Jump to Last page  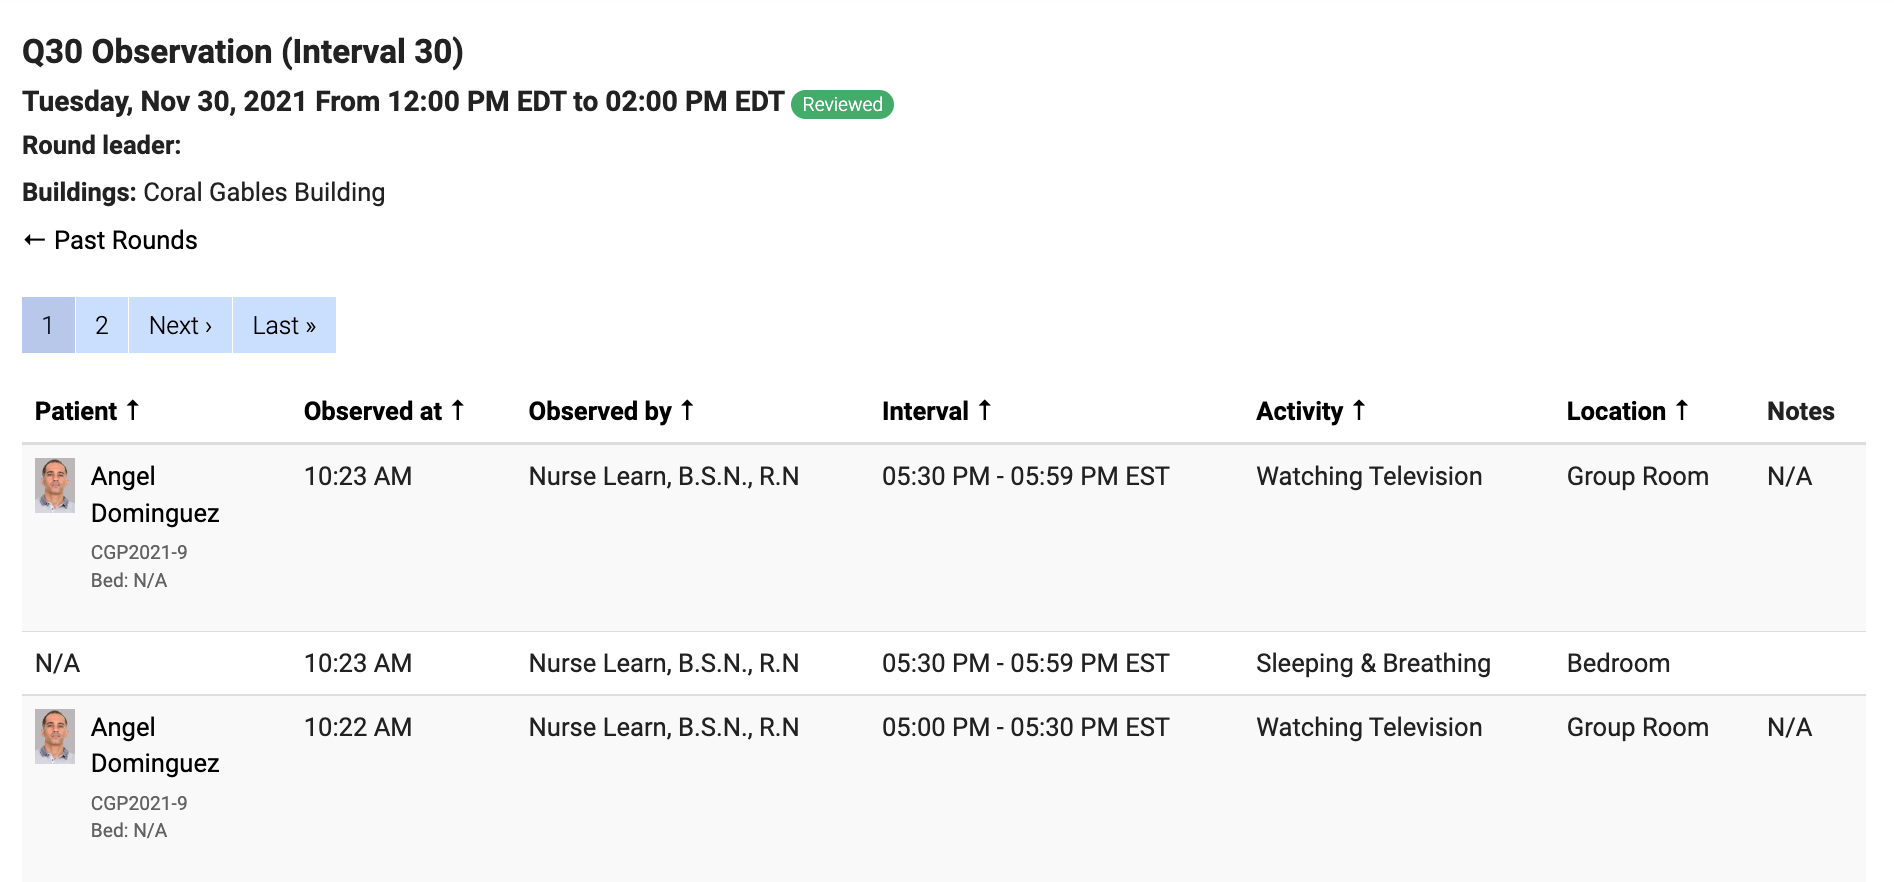pos(284,325)
